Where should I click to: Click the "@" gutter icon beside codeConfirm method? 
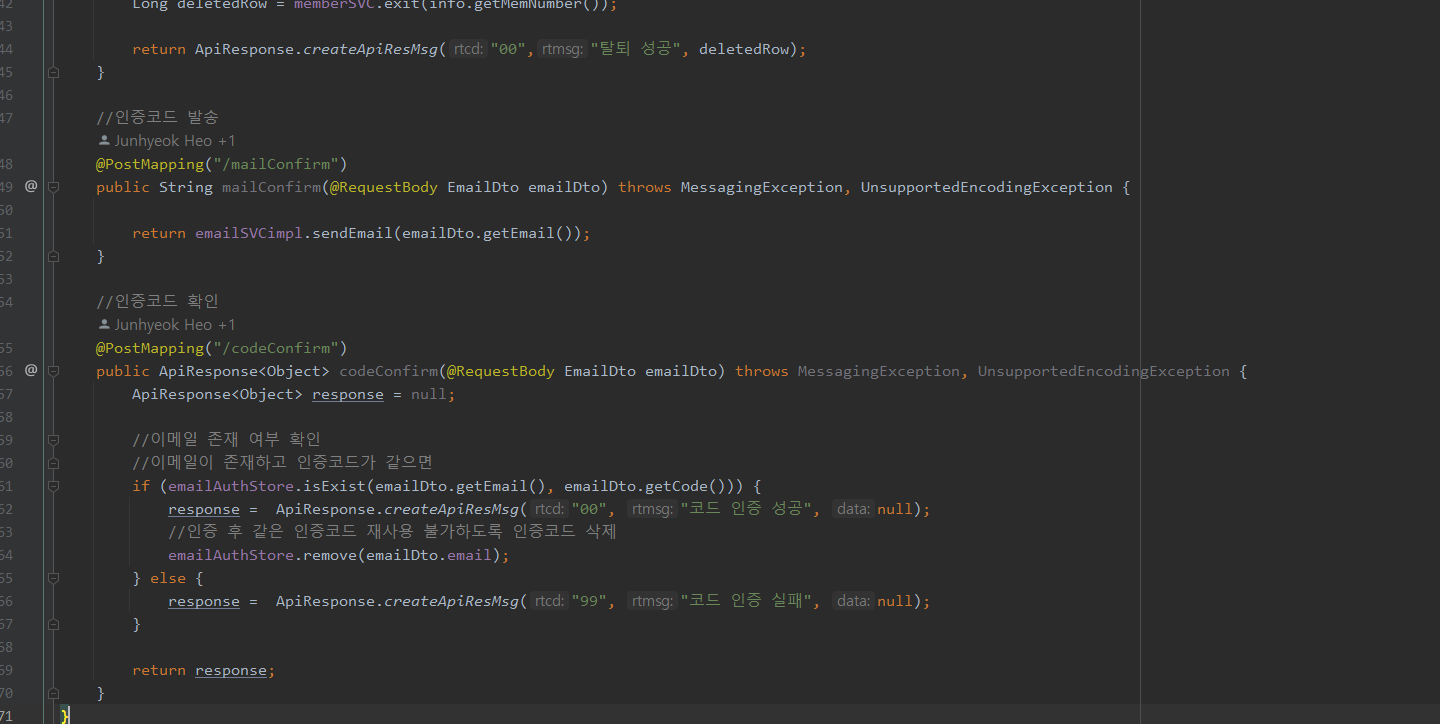(30, 370)
